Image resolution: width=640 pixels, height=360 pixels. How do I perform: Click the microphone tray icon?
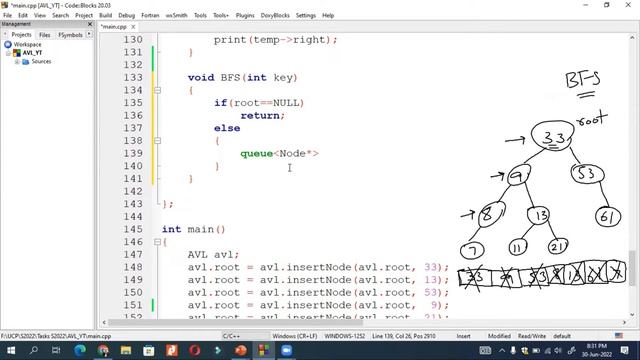(513, 350)
